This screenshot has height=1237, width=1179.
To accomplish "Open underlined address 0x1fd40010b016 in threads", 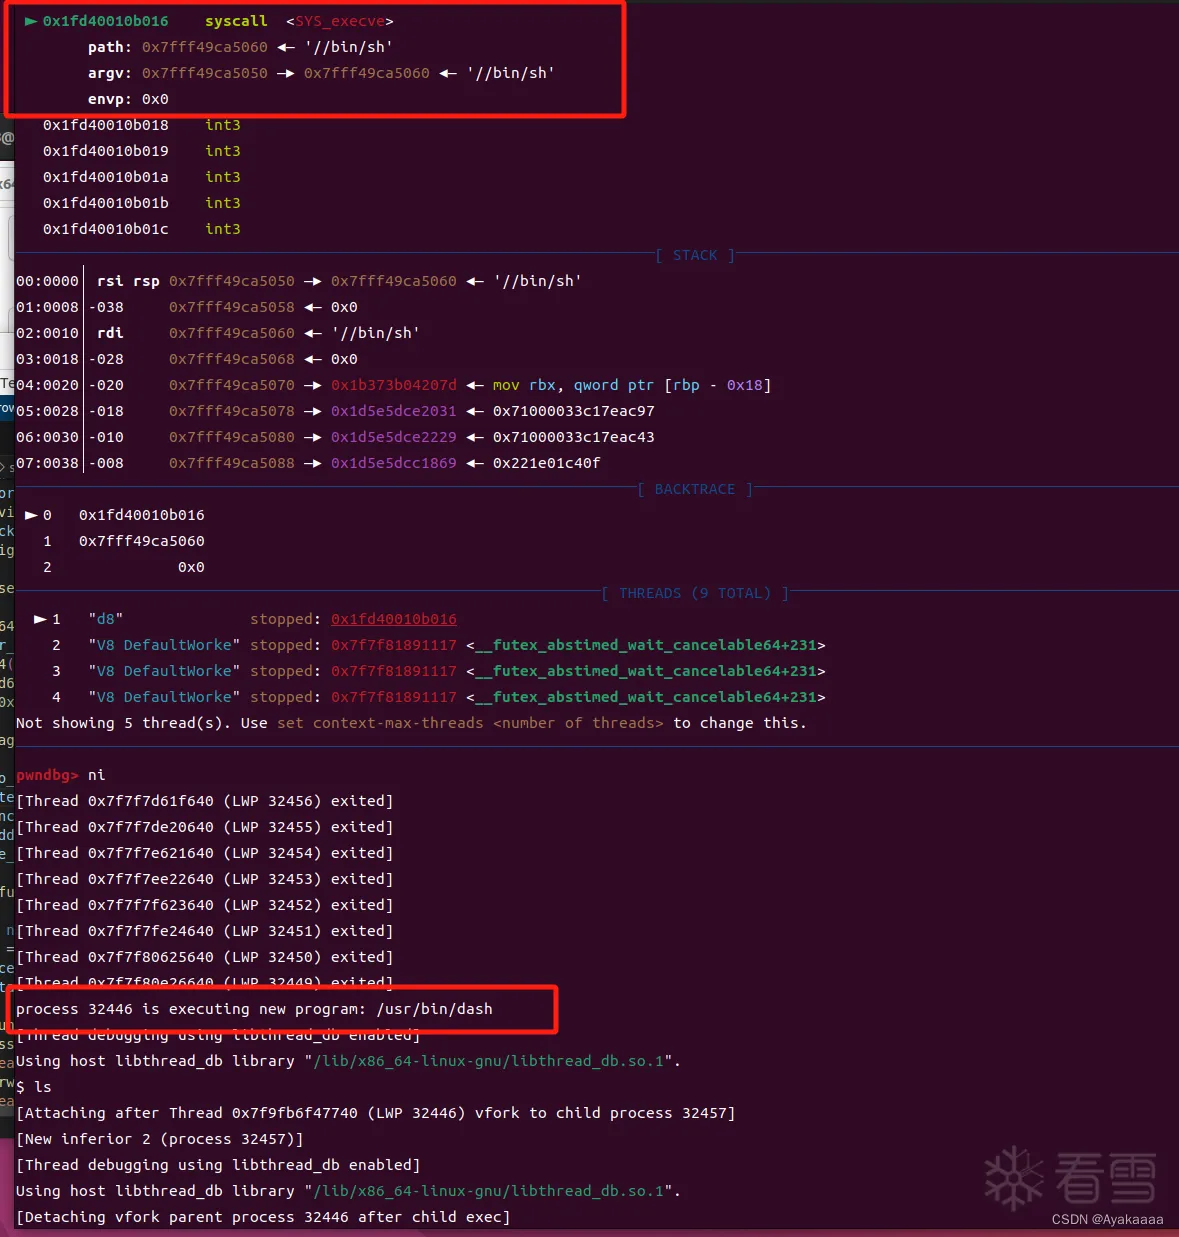I will point(394,619).
